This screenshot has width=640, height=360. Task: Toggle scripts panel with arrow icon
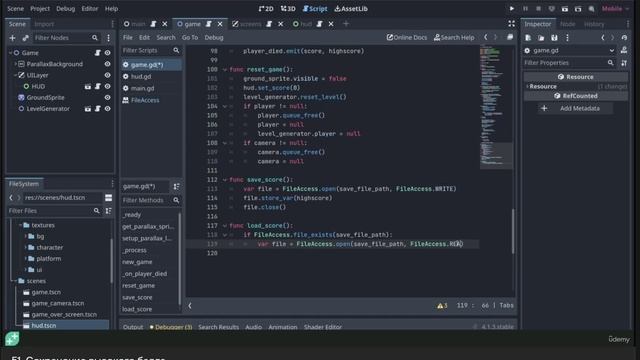point(190,305)
